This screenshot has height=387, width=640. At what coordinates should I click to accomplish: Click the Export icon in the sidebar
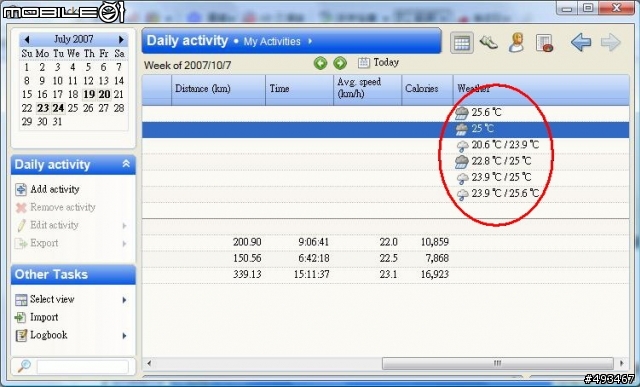pos(20,244)
